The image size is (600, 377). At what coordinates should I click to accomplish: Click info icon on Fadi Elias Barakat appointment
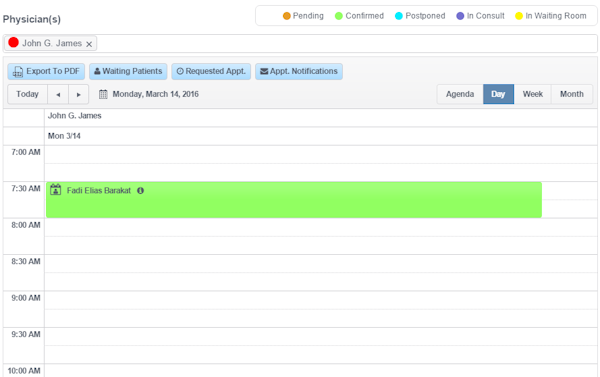140,191
